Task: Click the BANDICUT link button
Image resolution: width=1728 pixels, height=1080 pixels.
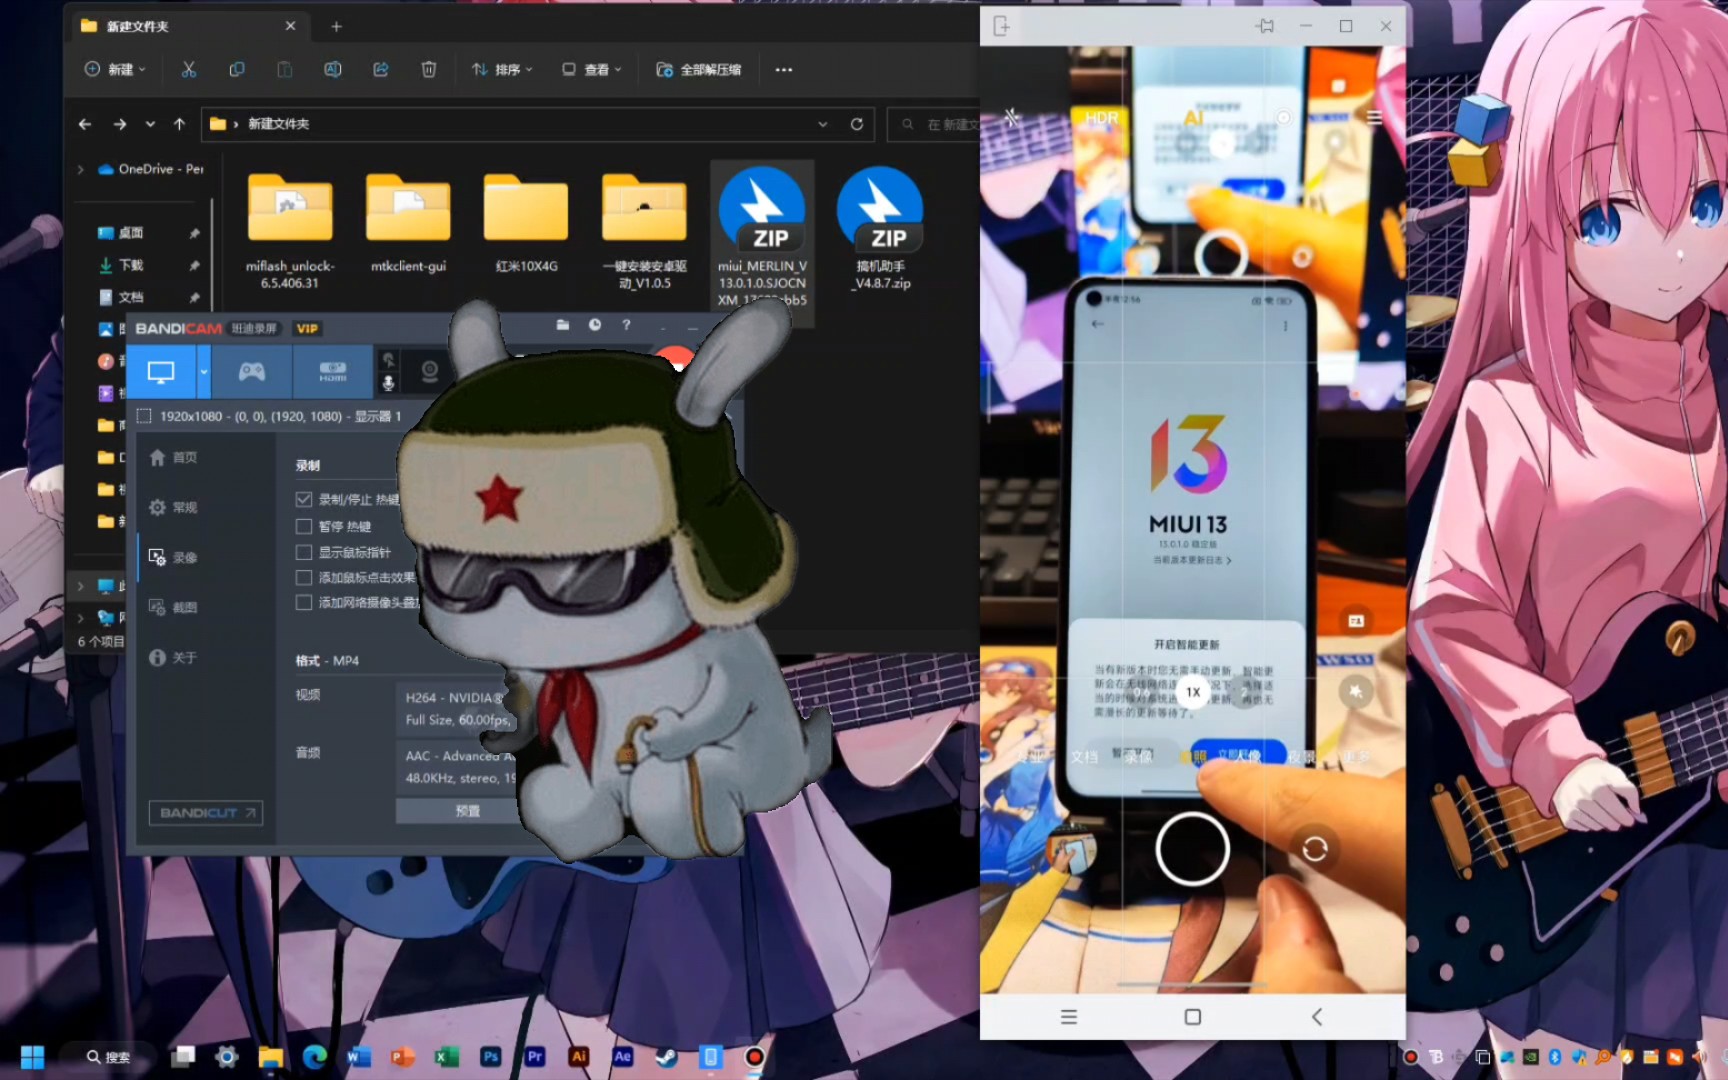Action: point(206,813)
